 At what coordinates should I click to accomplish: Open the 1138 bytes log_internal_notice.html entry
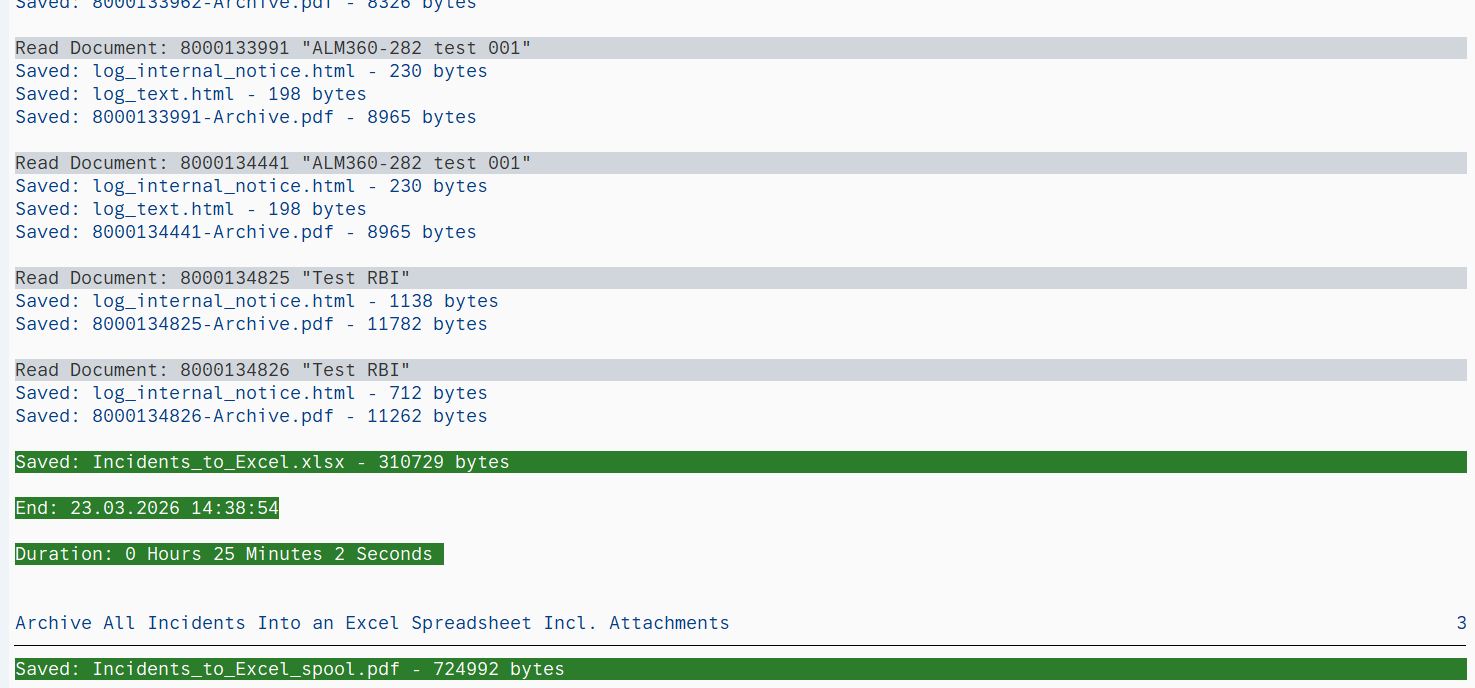point(223,301)
